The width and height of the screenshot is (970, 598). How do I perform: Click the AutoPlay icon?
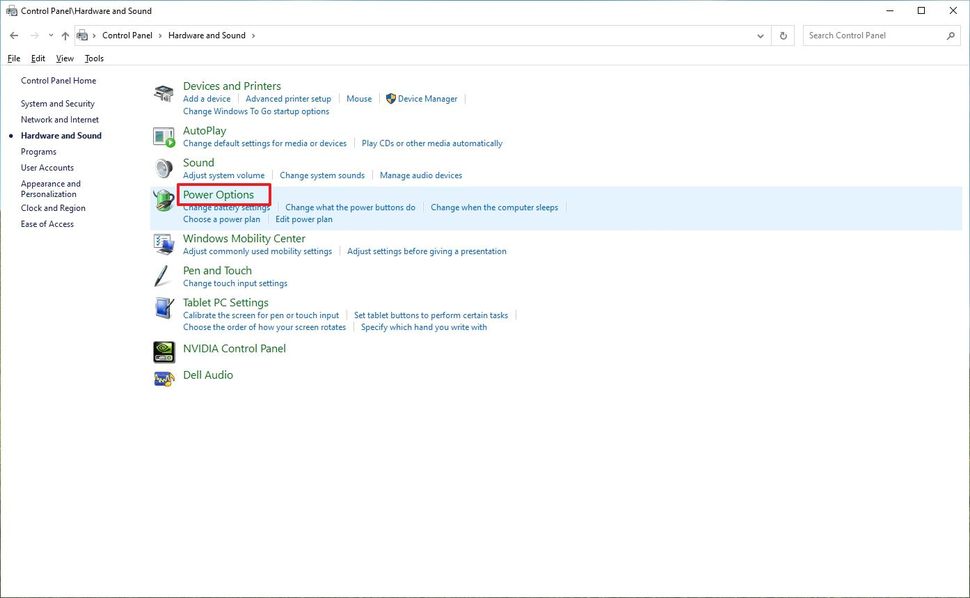click(163, 135)
